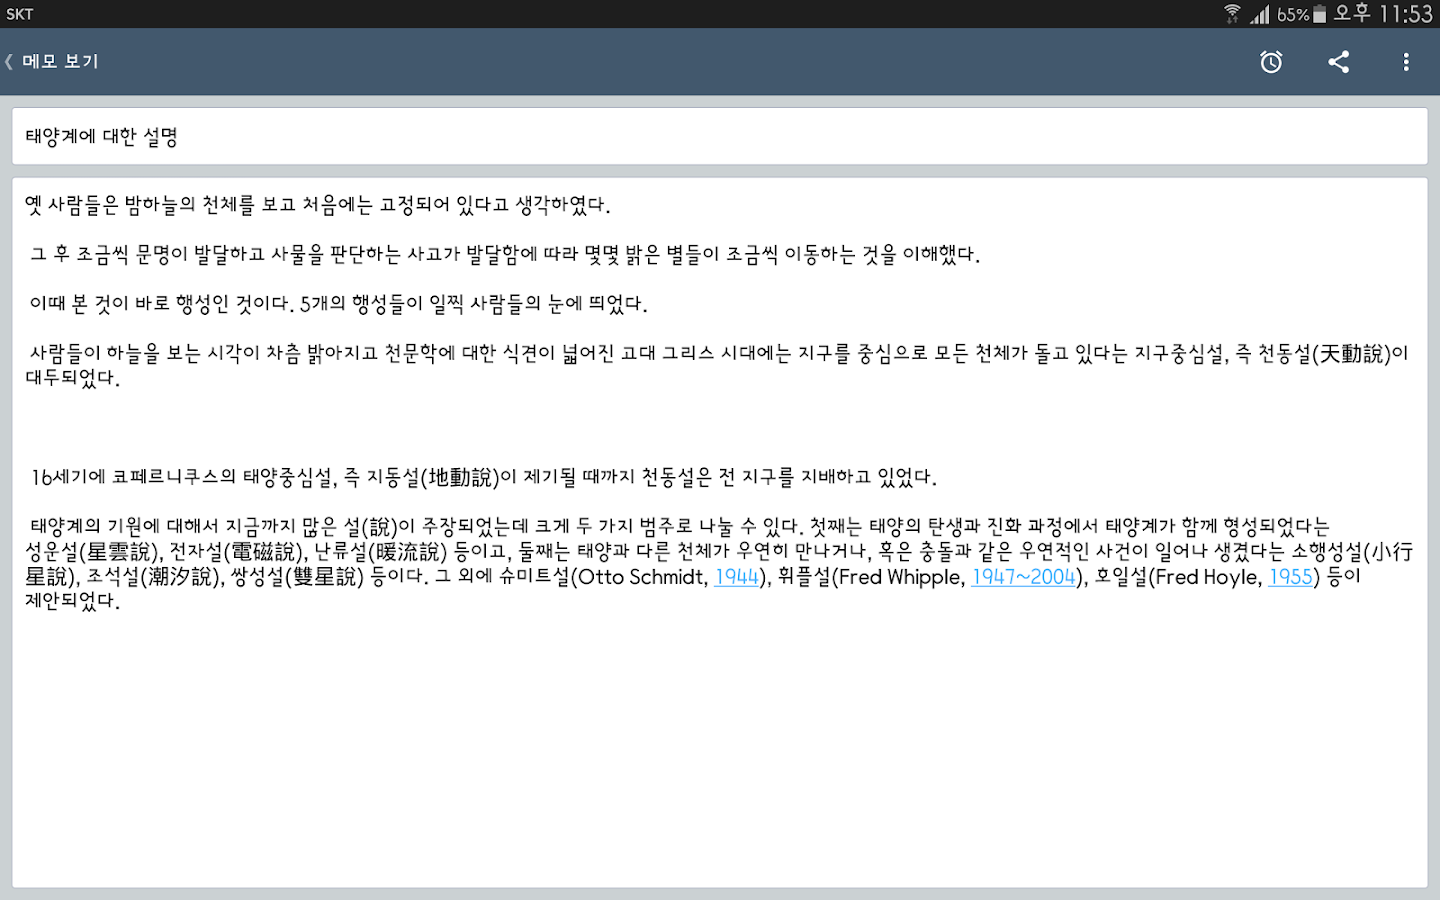The image size is (1440, 900).
Task: Open the 1947~2004 Whipple link
Action: click(x=1023, y=577)
